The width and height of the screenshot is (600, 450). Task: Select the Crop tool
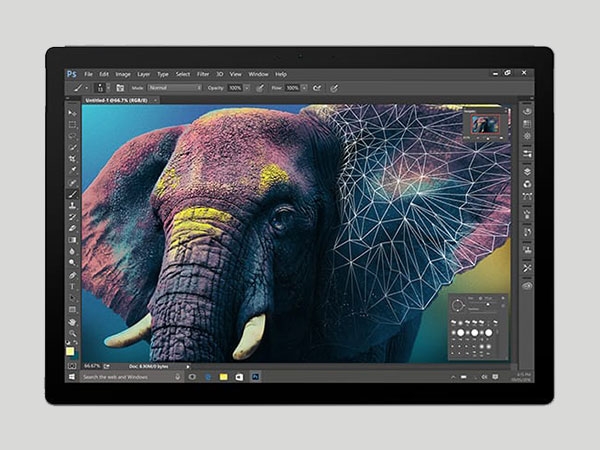72,159
